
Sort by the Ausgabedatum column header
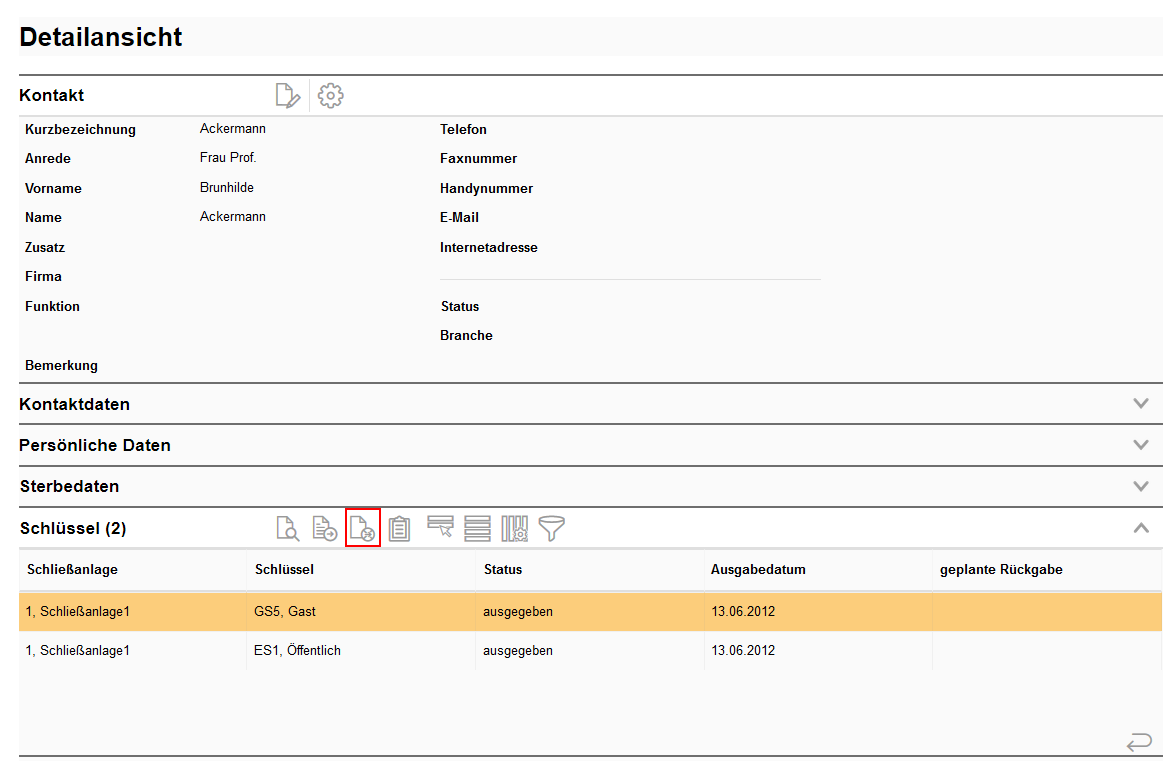coord(758,570)
